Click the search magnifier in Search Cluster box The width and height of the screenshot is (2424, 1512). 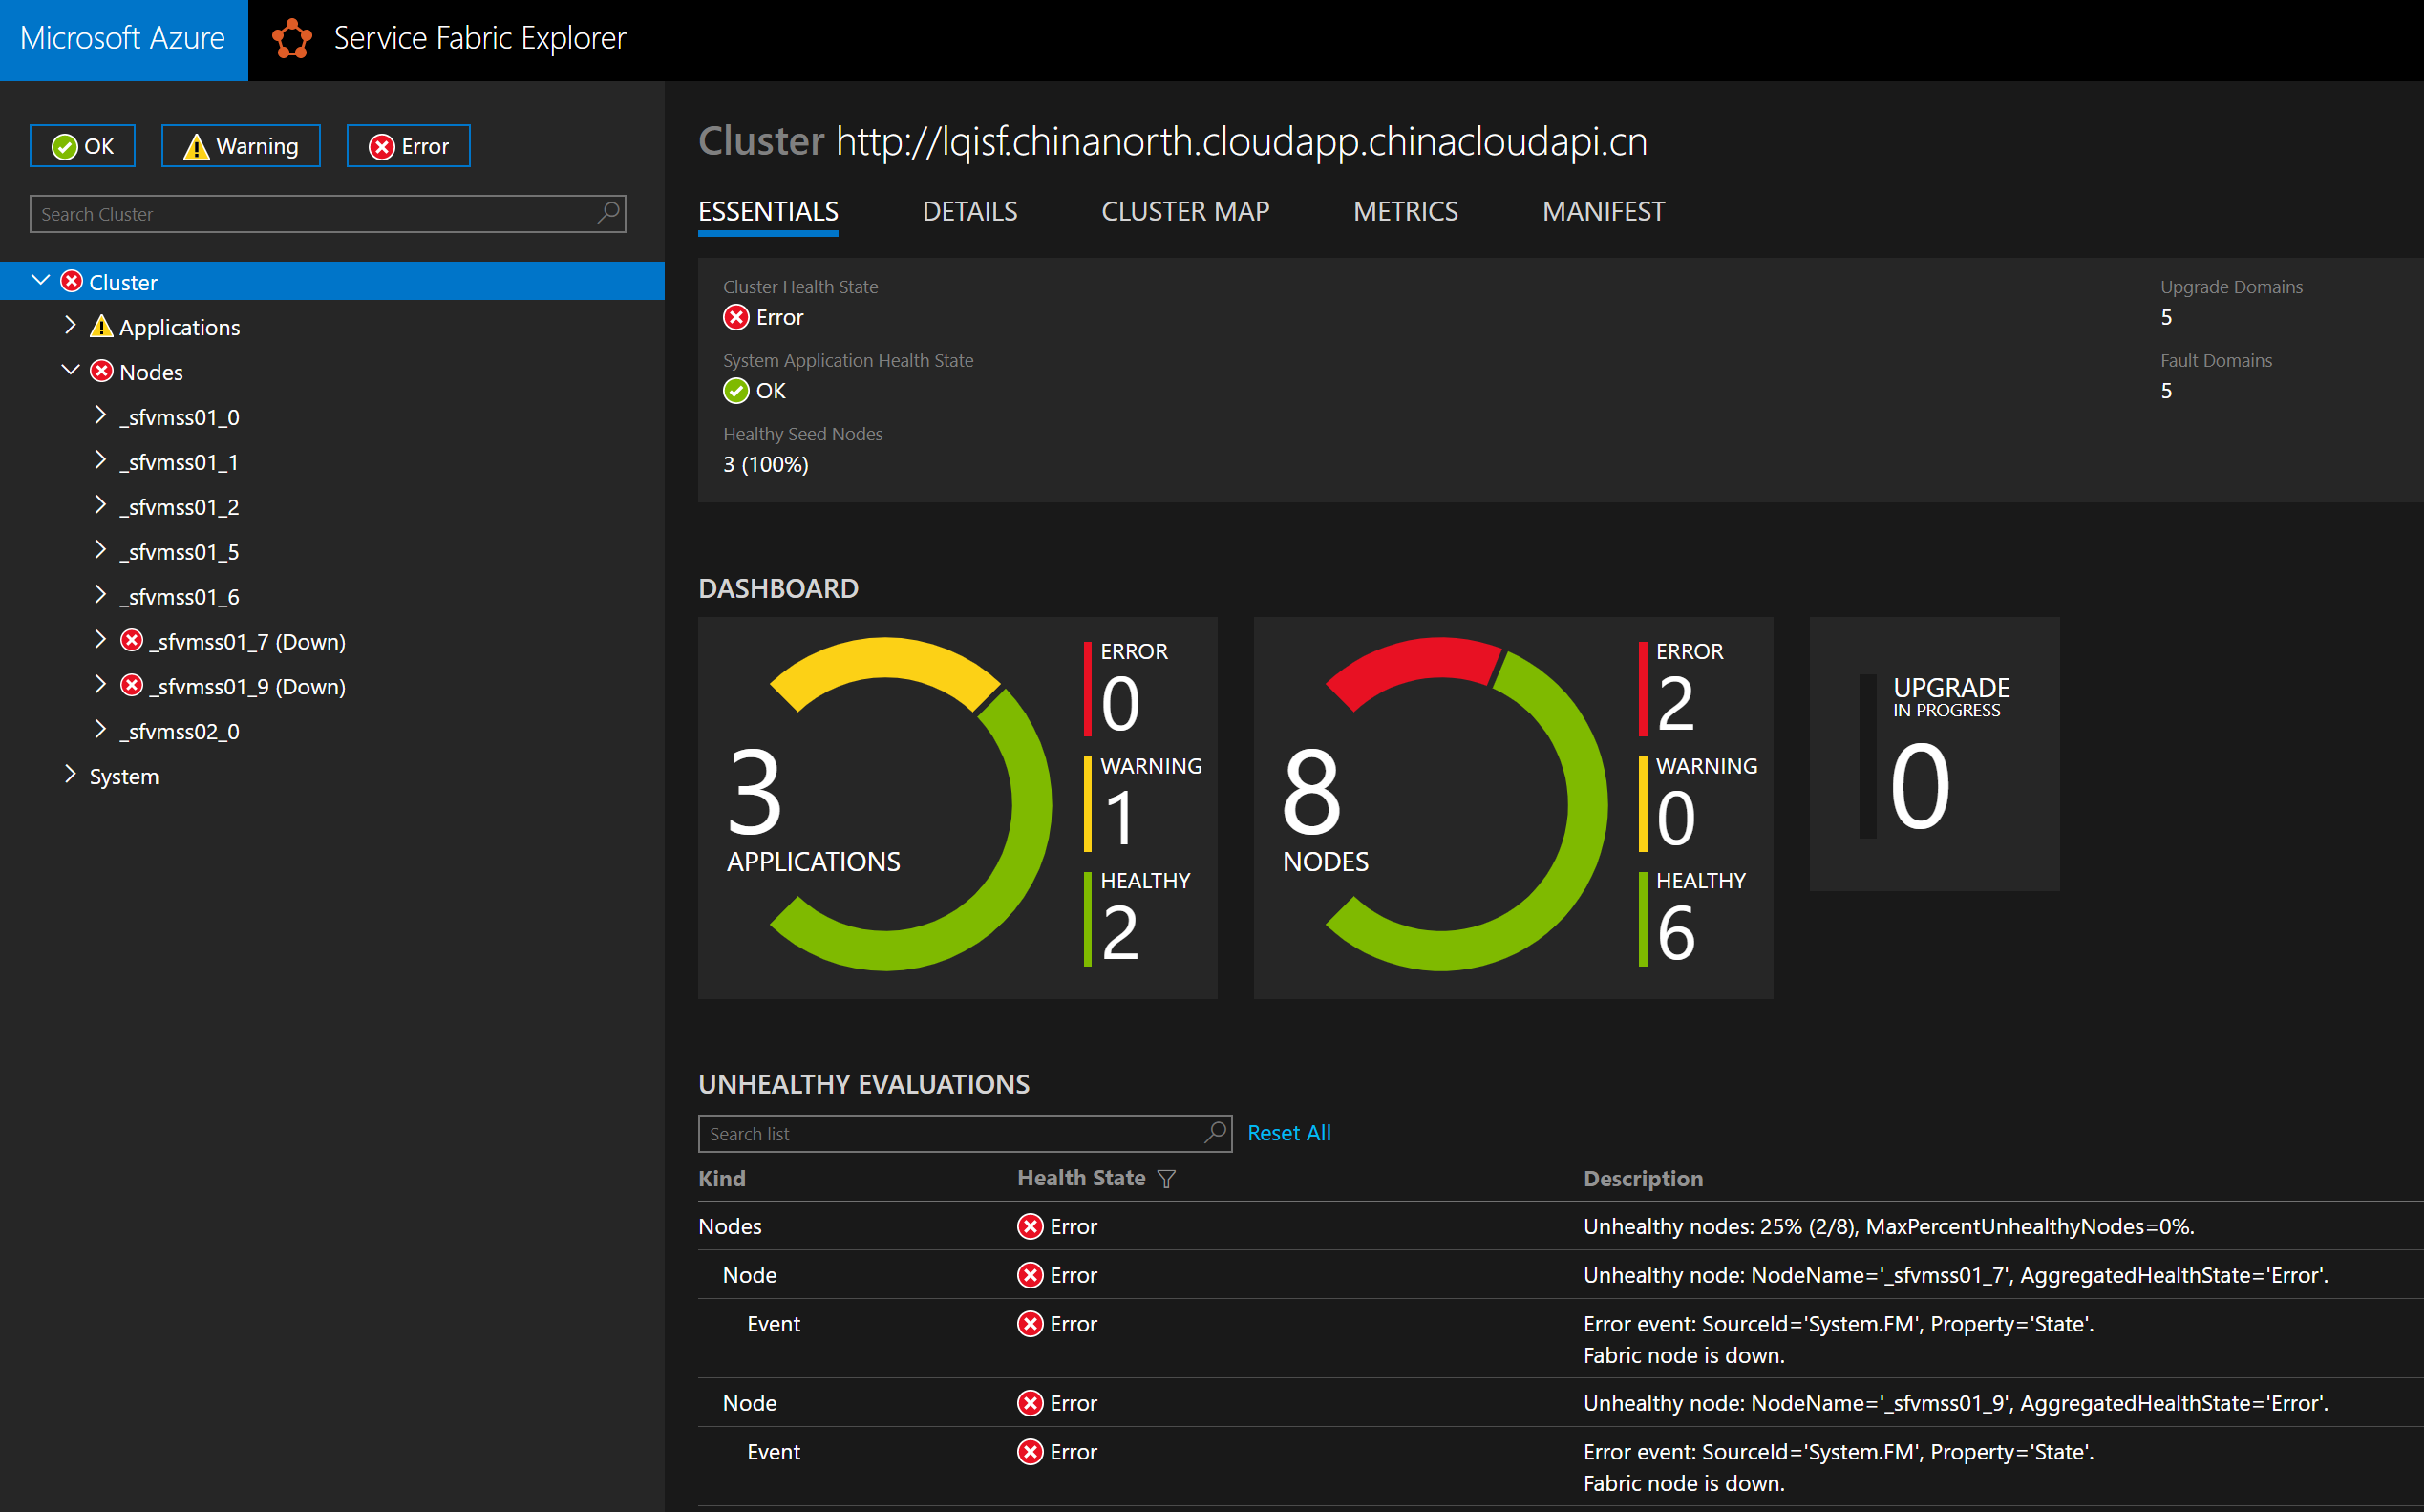[607, 213]
